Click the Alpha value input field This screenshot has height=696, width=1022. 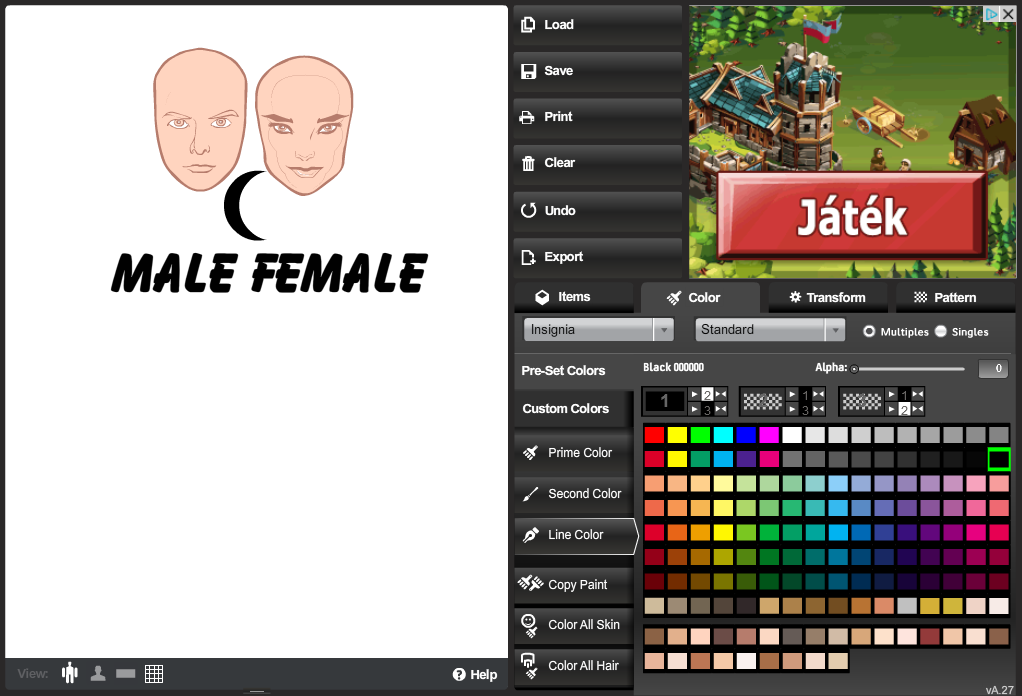tap(992, 369)
